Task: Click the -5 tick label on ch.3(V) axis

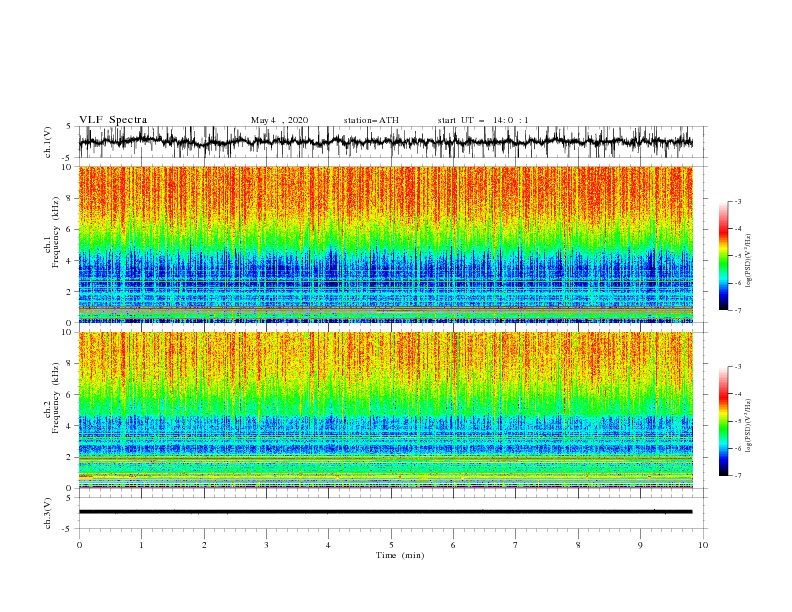Action: (68, 529)
